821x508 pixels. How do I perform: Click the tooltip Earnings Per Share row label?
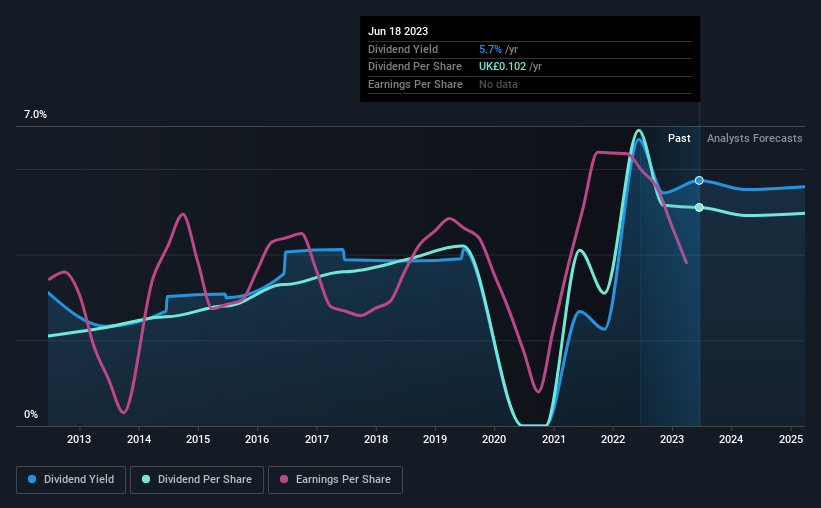[415, 84]
